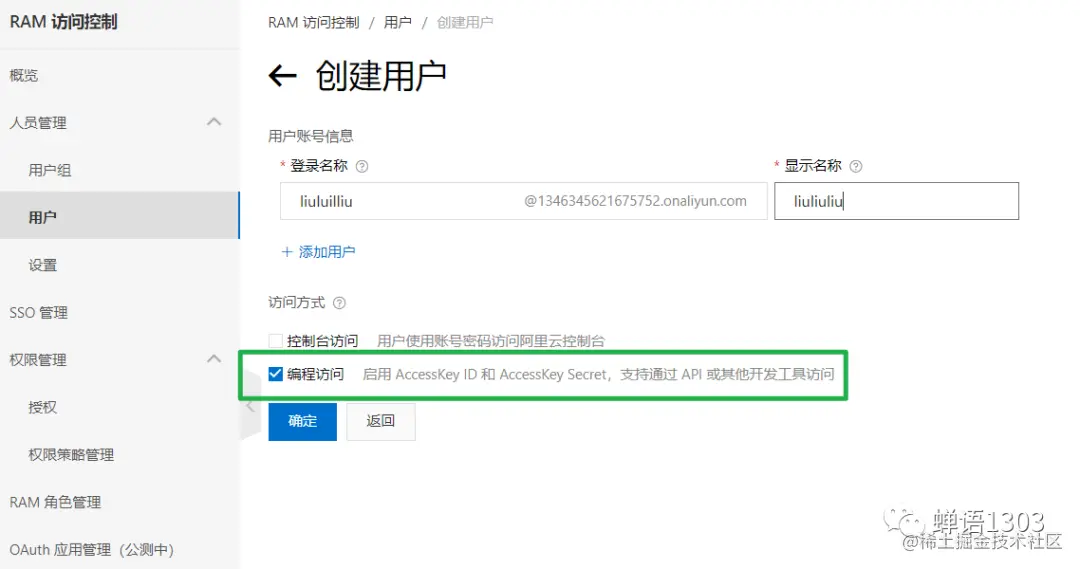Click RAM 访问控制 breadcrumb link

coord(313,23)
